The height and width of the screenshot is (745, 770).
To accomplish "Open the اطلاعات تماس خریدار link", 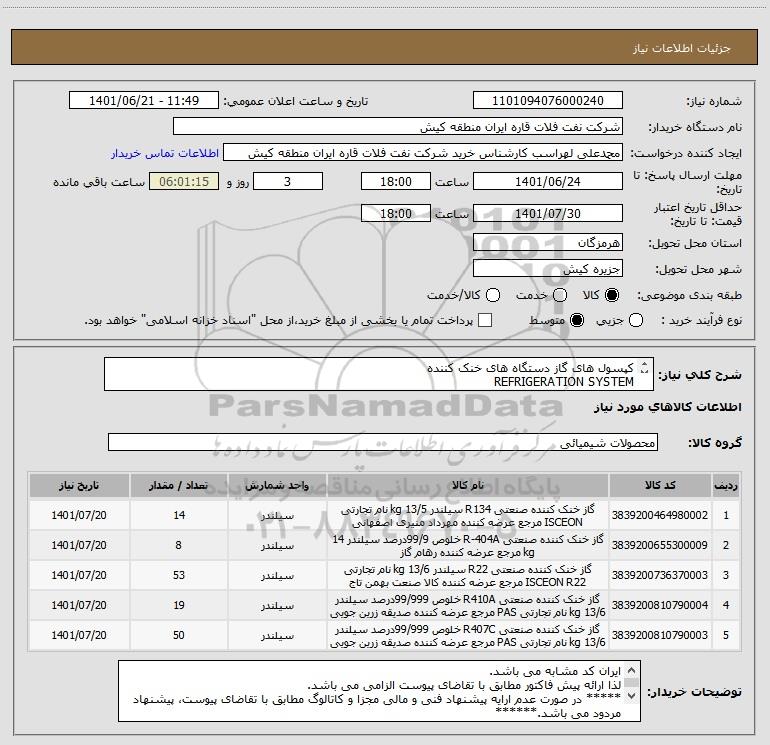I will point(165,153).
